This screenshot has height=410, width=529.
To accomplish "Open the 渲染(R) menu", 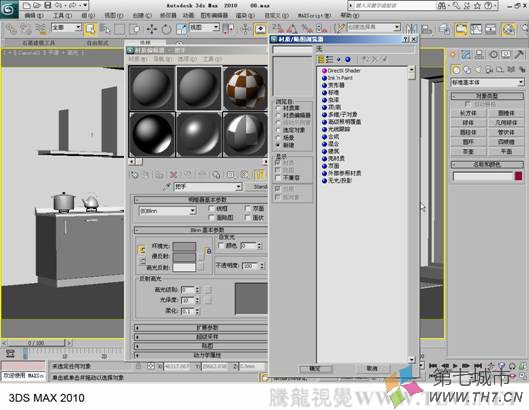I will [245, 16].
